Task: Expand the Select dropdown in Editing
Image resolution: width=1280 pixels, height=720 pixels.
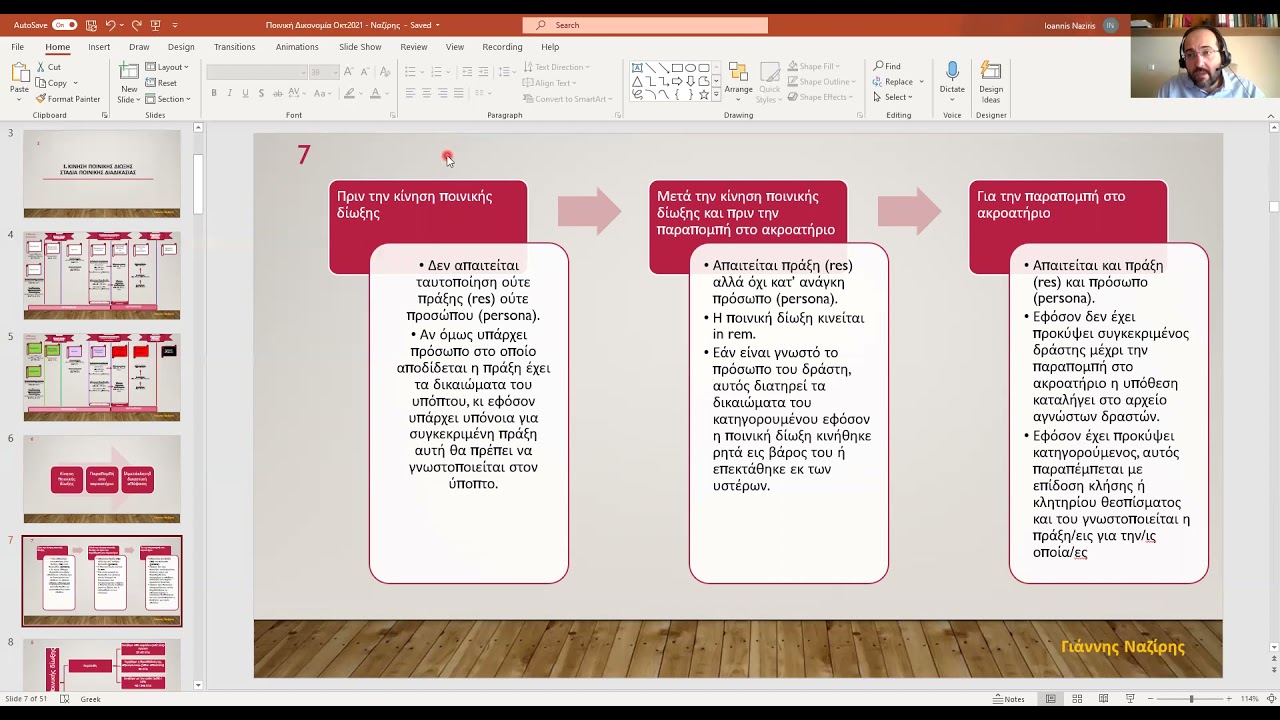Action: 892,97
